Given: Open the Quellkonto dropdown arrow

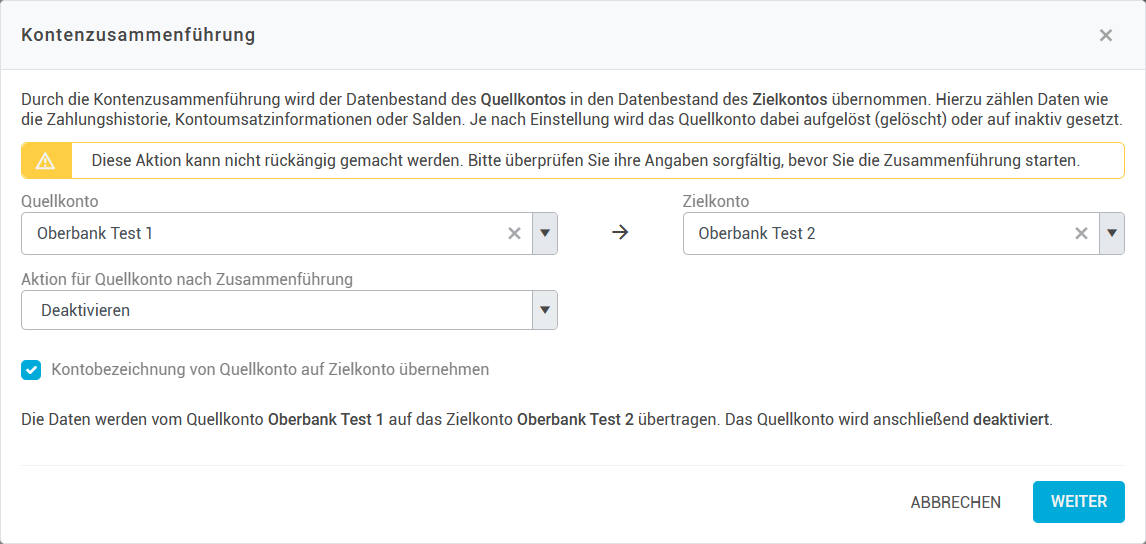Looking at the screenshot, I should pos(545,234).
